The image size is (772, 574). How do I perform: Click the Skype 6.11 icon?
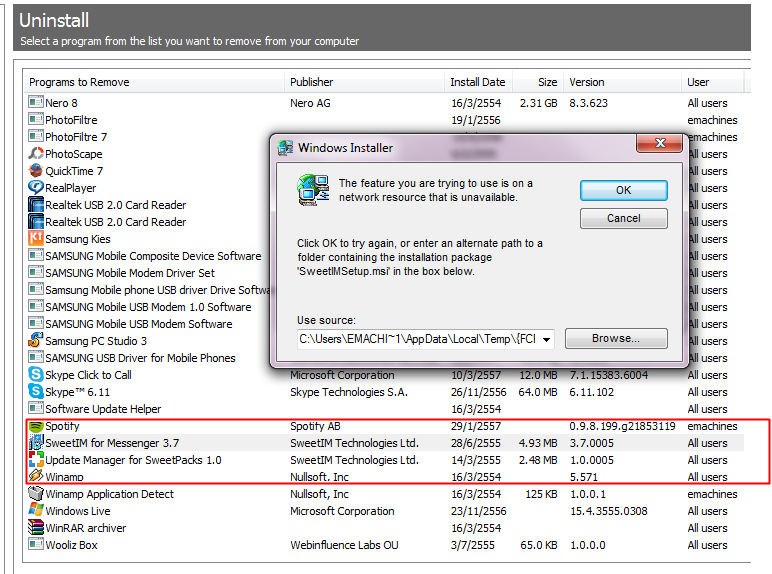[35, 392]
